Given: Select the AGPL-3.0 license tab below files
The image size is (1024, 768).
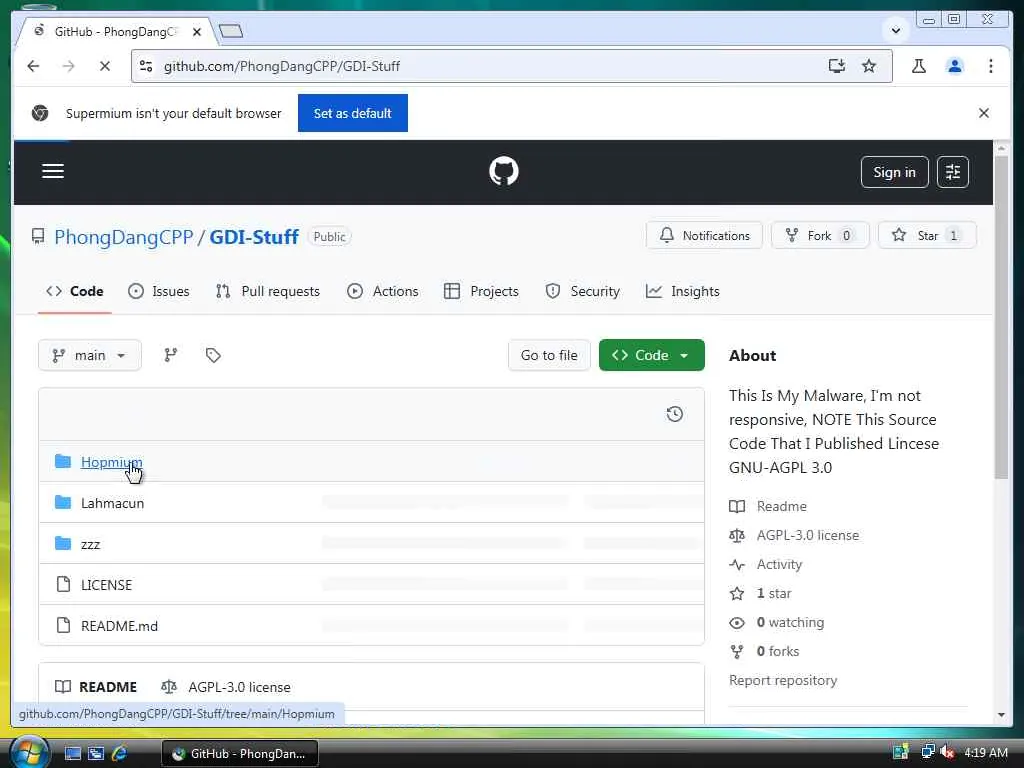Looking at the screenshot, I should pyautogui.click(x=227, y=687).
